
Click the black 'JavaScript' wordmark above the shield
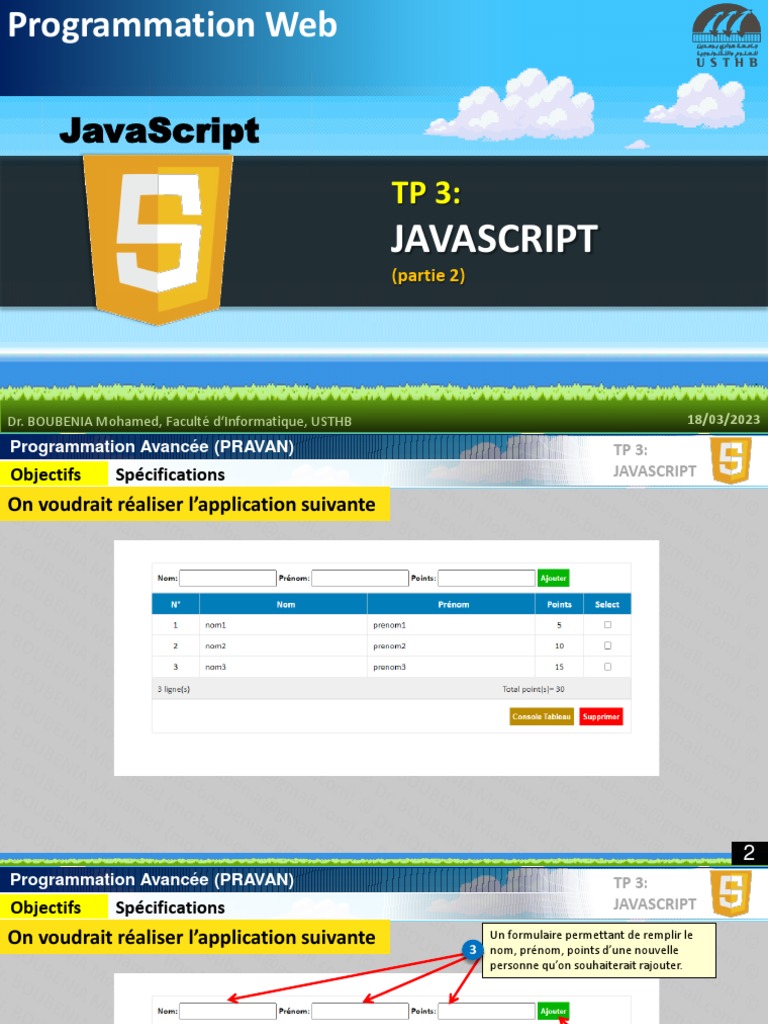(x=159, y=131)
